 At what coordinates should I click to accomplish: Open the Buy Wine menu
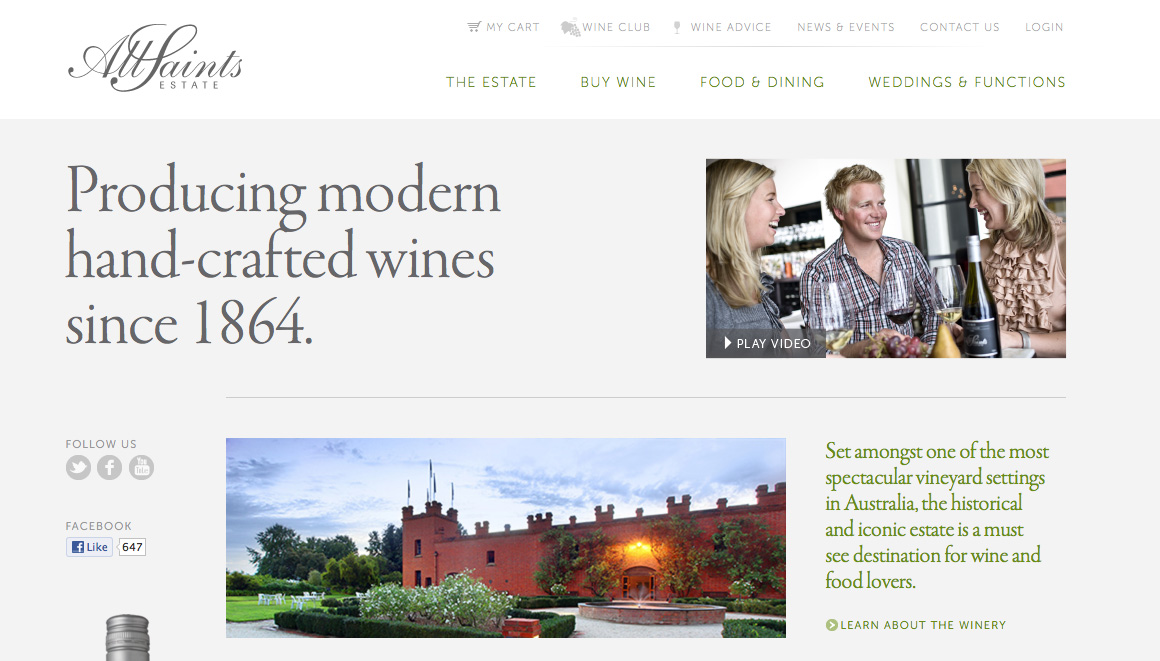618,82
